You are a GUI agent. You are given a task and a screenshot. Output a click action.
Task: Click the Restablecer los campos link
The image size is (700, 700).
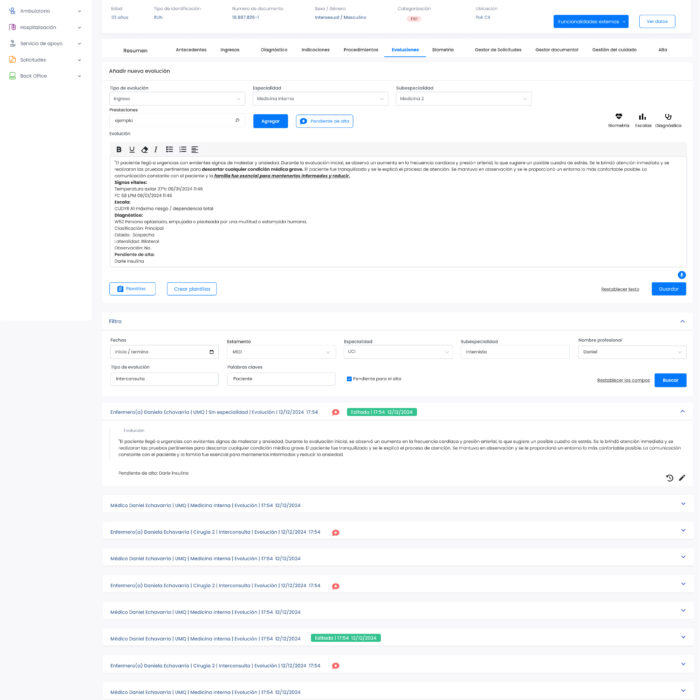[x=623, y=380]
